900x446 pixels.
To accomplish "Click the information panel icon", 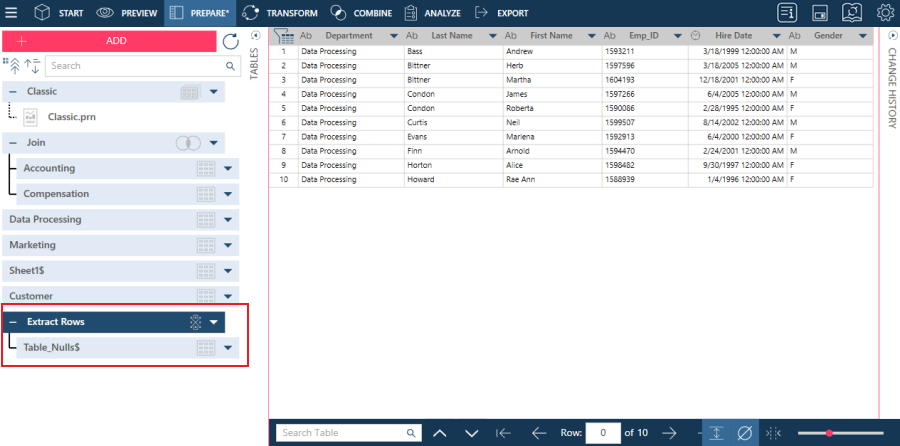I will point(788,13).
